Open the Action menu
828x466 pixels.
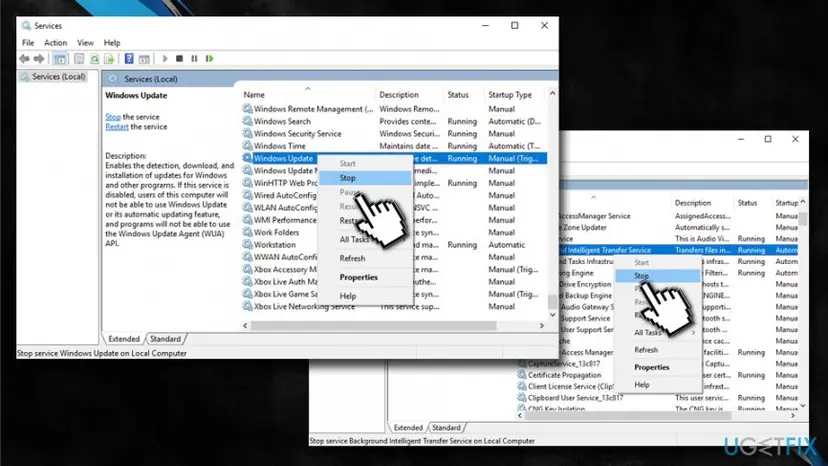[x=55, y=43]
